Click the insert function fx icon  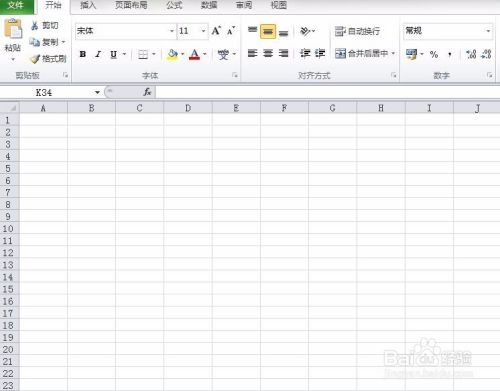(147, 92)
